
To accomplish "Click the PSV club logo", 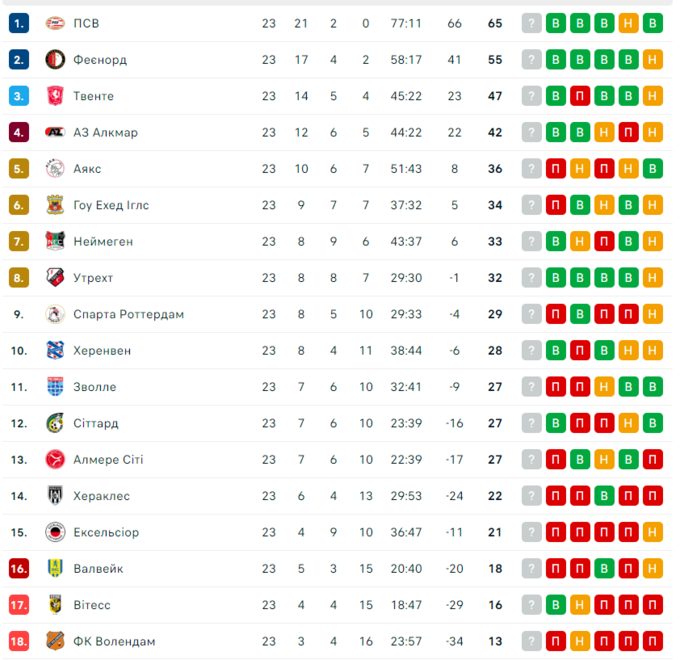I will point(55,23).
